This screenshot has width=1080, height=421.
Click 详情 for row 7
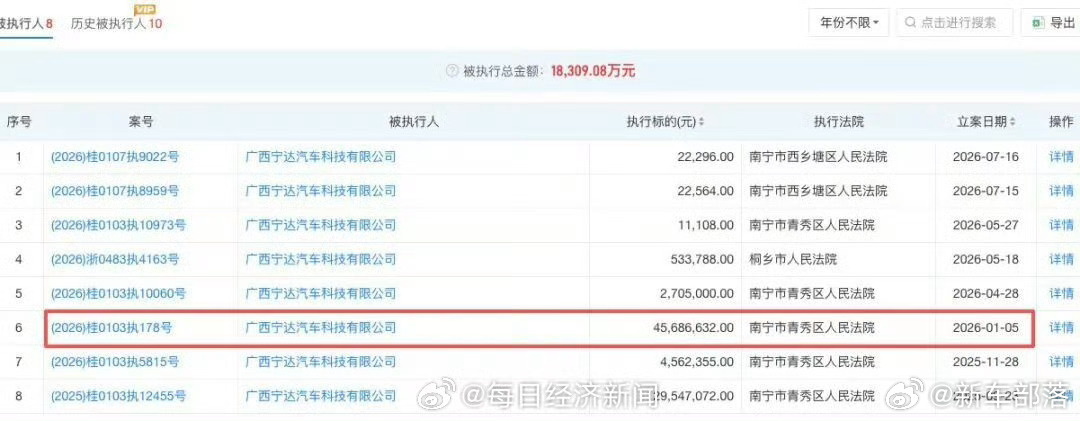[1061, 362]
